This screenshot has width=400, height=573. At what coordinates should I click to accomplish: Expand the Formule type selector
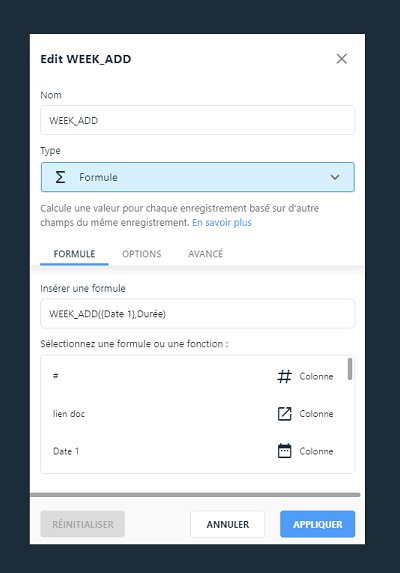198,177
